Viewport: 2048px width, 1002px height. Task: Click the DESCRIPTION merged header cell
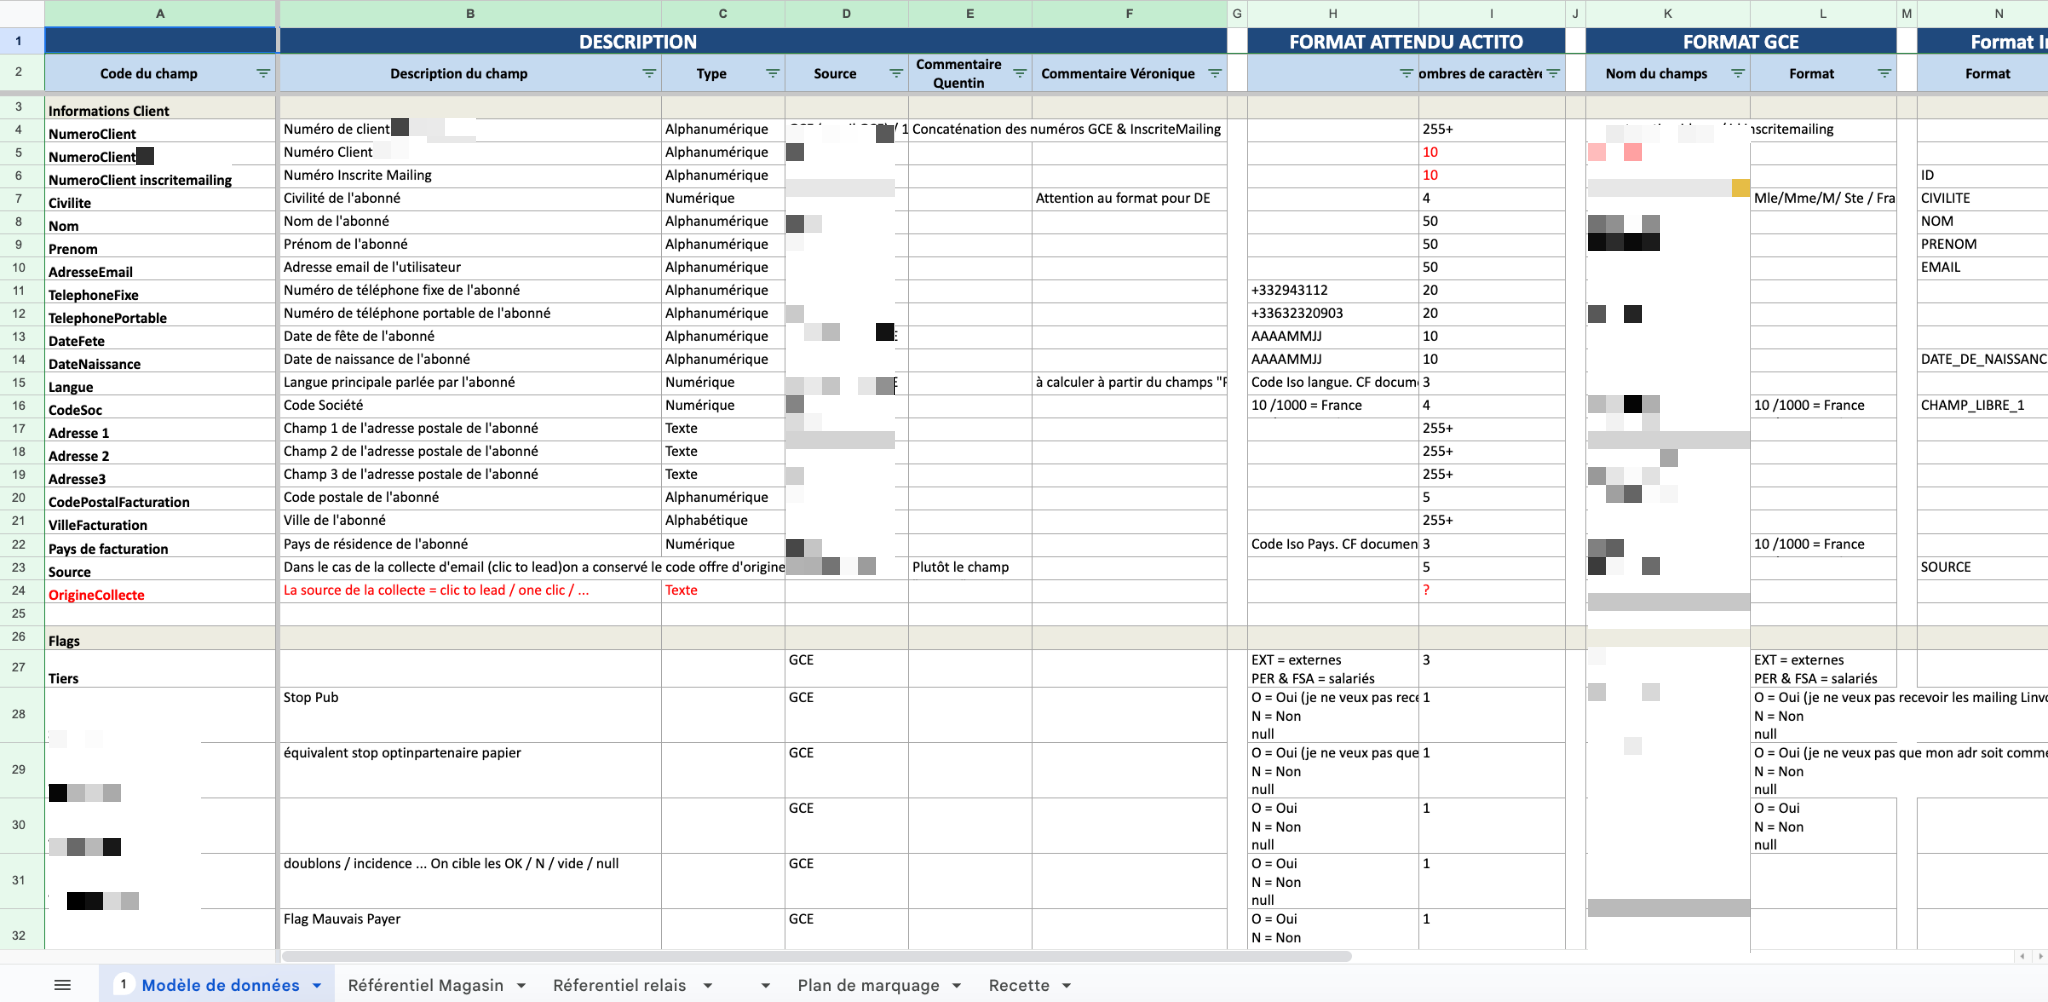pos(637,42)
